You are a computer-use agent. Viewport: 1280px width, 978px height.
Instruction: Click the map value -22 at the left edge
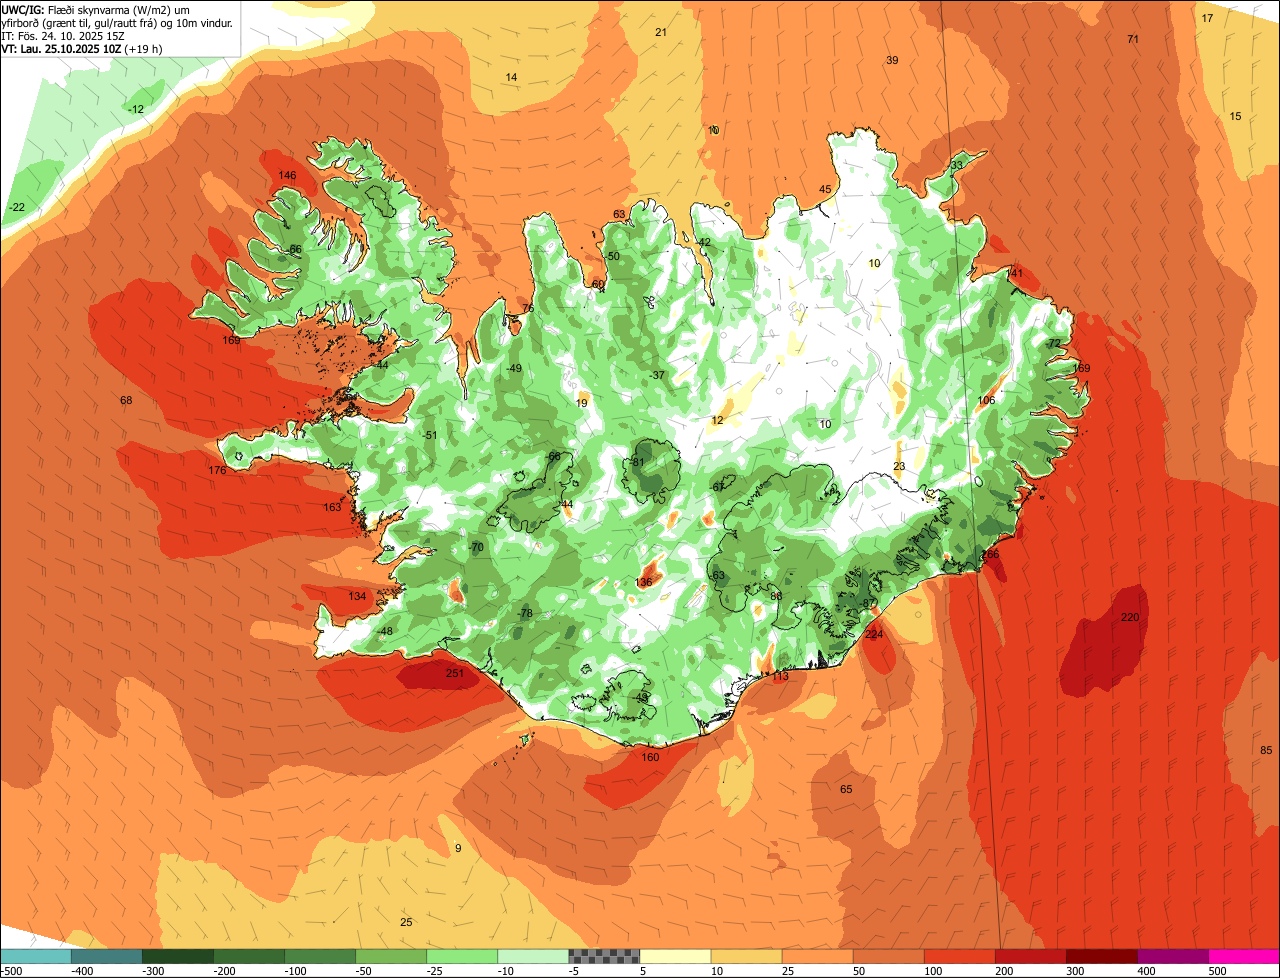16,207
